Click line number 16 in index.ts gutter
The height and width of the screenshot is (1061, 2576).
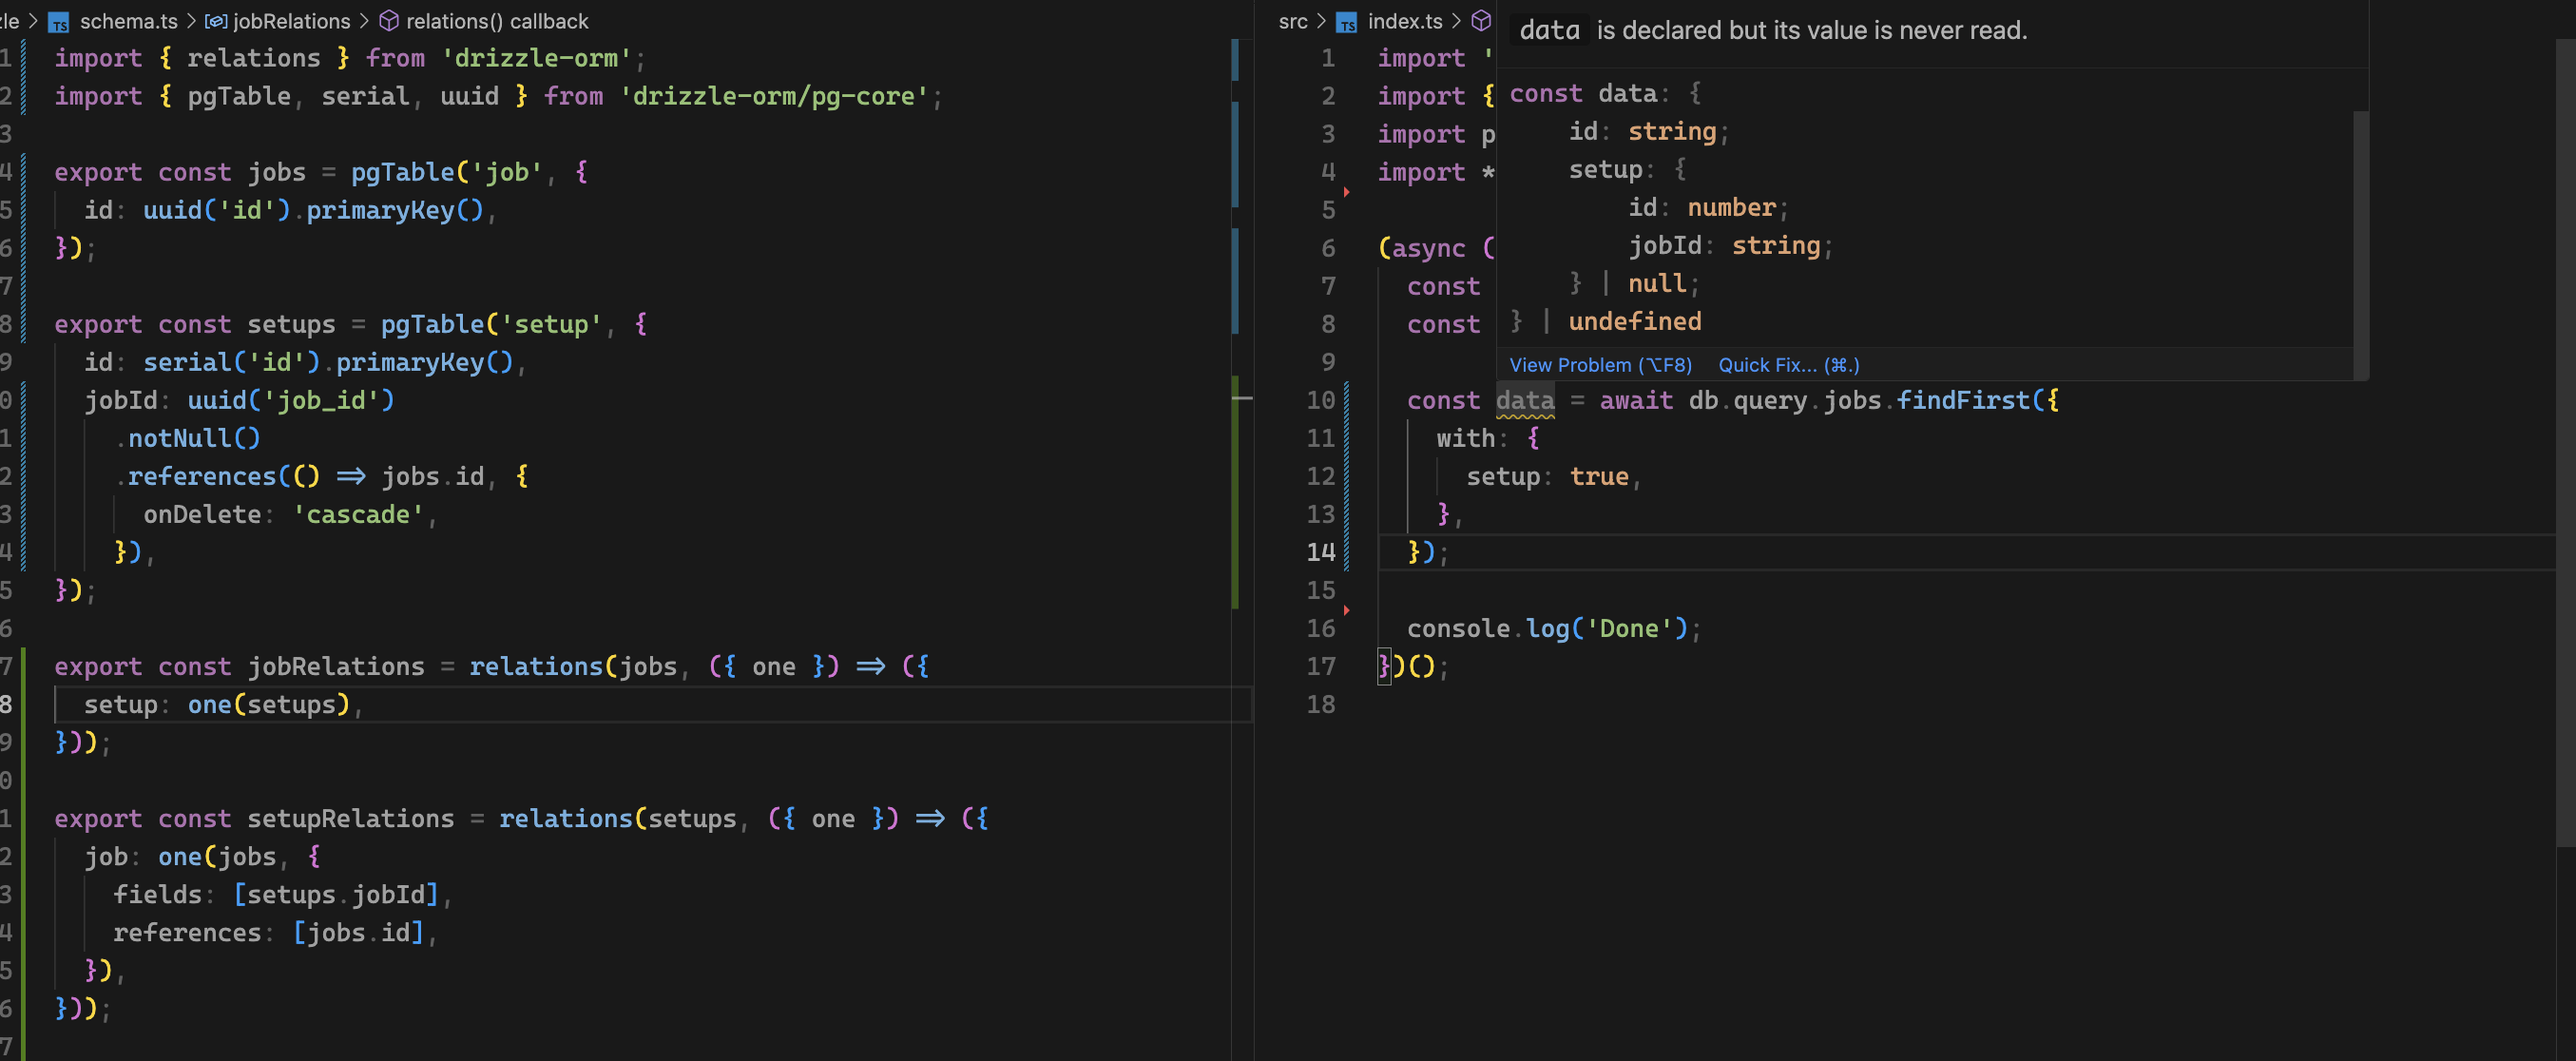(x=1320, y=628)
